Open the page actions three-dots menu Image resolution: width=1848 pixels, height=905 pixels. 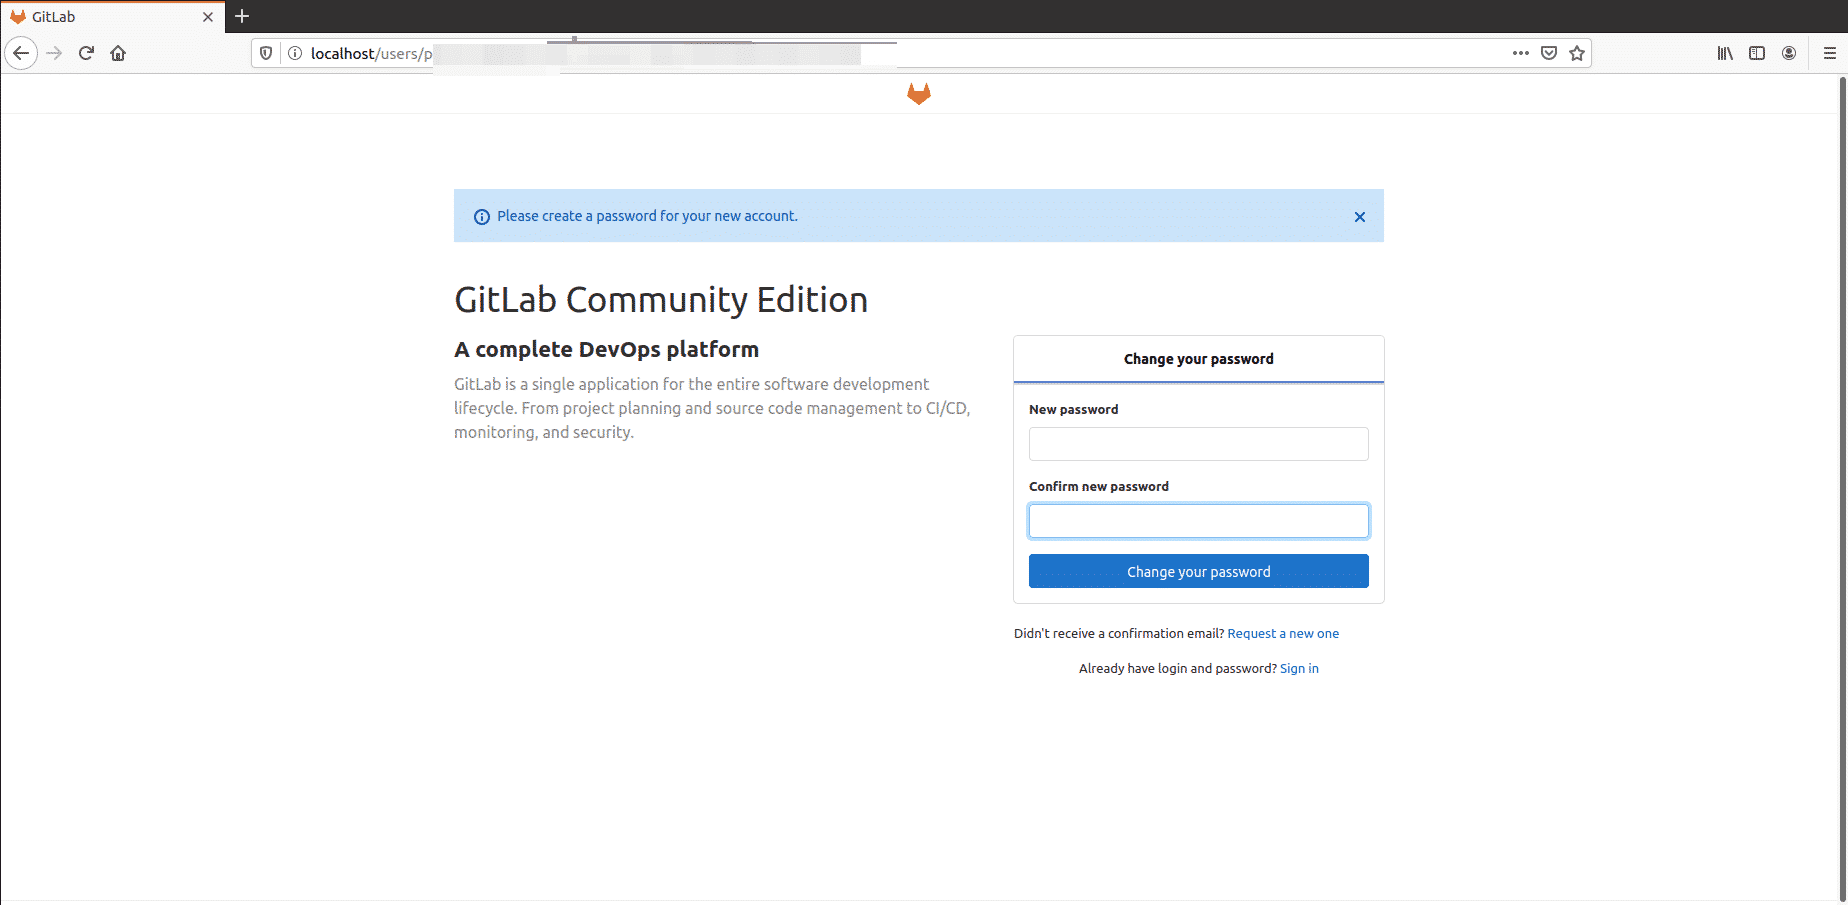point(1520,53)
